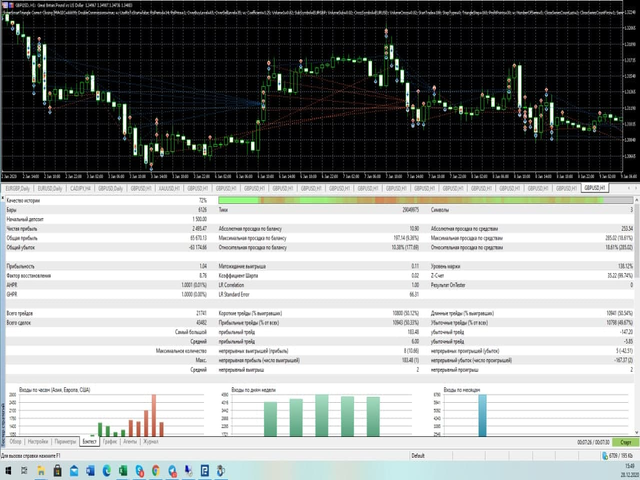Select the Общая прибыль row label
Image resolution: width=640 pixels, height=480 pixels.
tap(22, 238)
